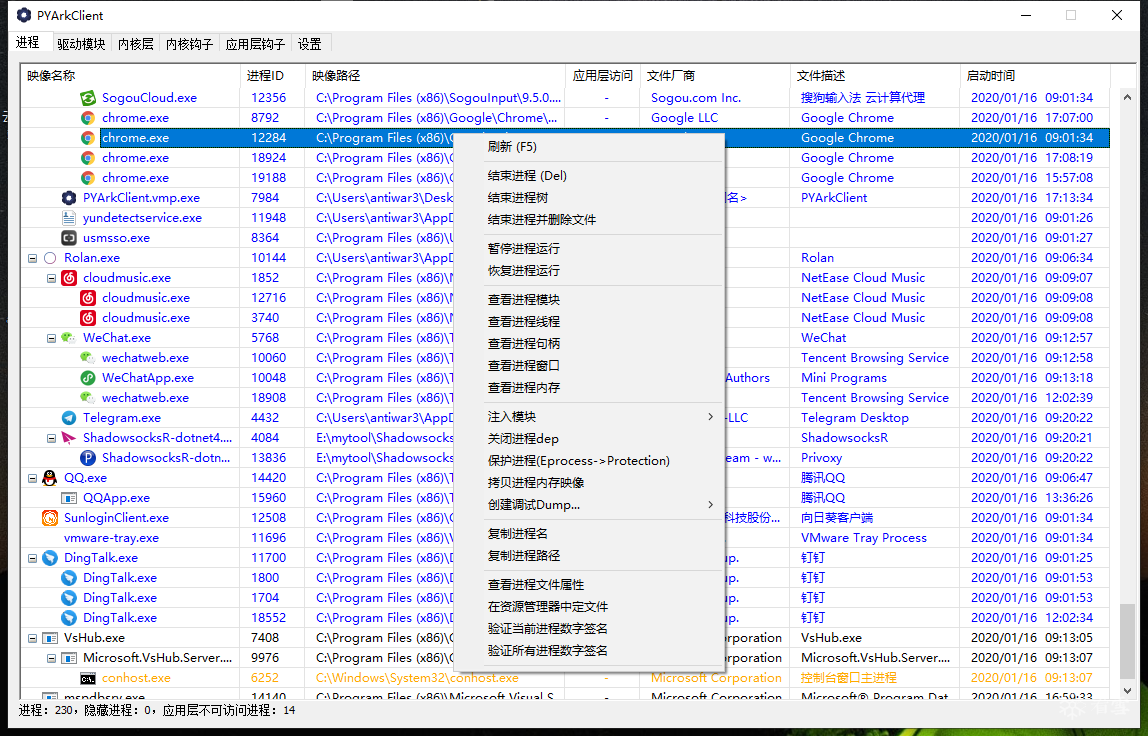Click the WeChat.exe icon
This screenshot has width=1148, height=736.
coord(69,338)
